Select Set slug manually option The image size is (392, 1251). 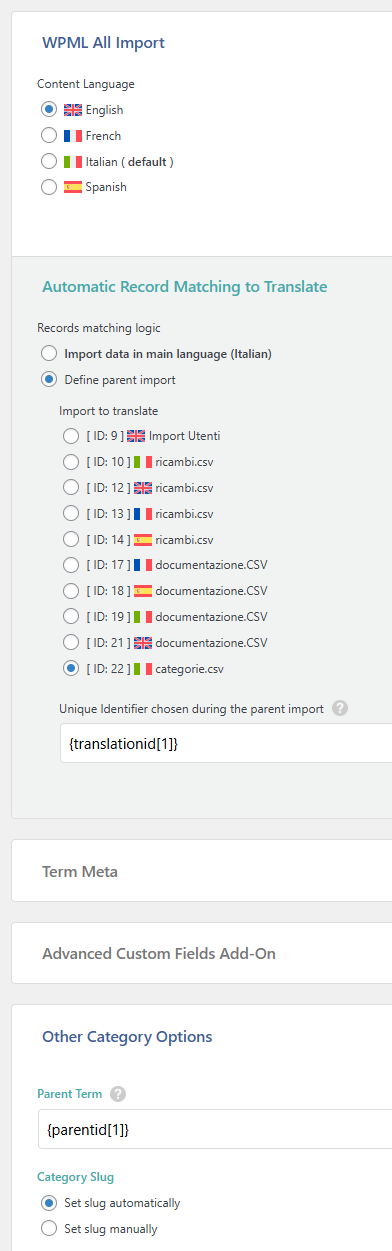click(49, 1229)
